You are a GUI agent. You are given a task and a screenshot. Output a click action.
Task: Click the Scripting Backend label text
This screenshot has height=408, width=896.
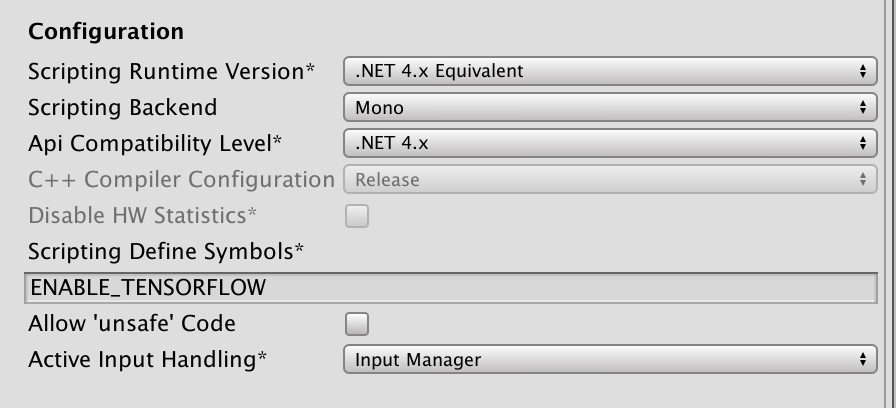pos(122,108)
